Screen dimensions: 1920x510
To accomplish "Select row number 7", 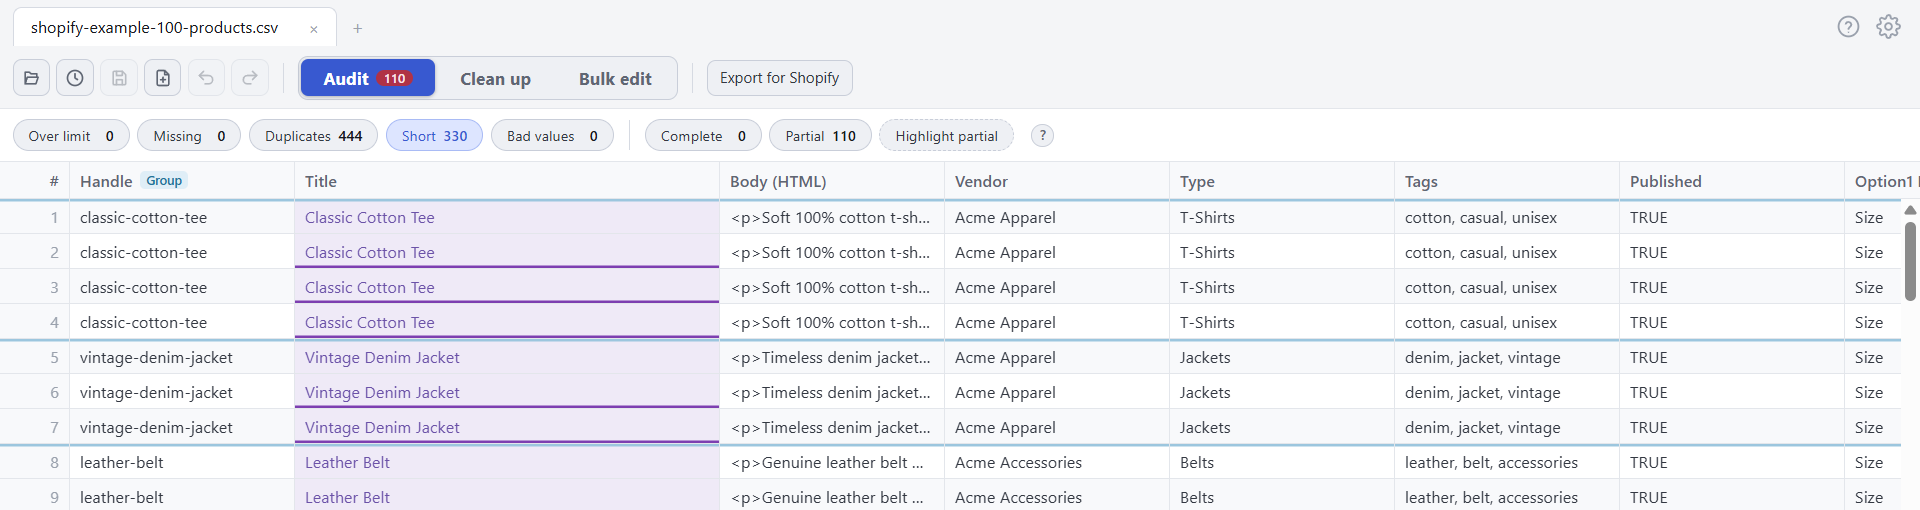I will [x=35, y=427].
